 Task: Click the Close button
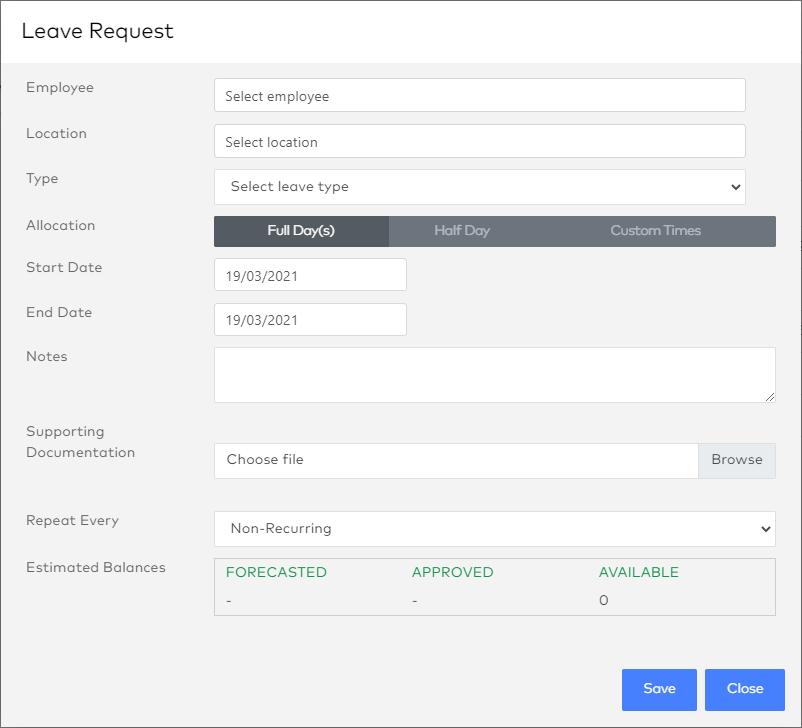tap(744, 689)
